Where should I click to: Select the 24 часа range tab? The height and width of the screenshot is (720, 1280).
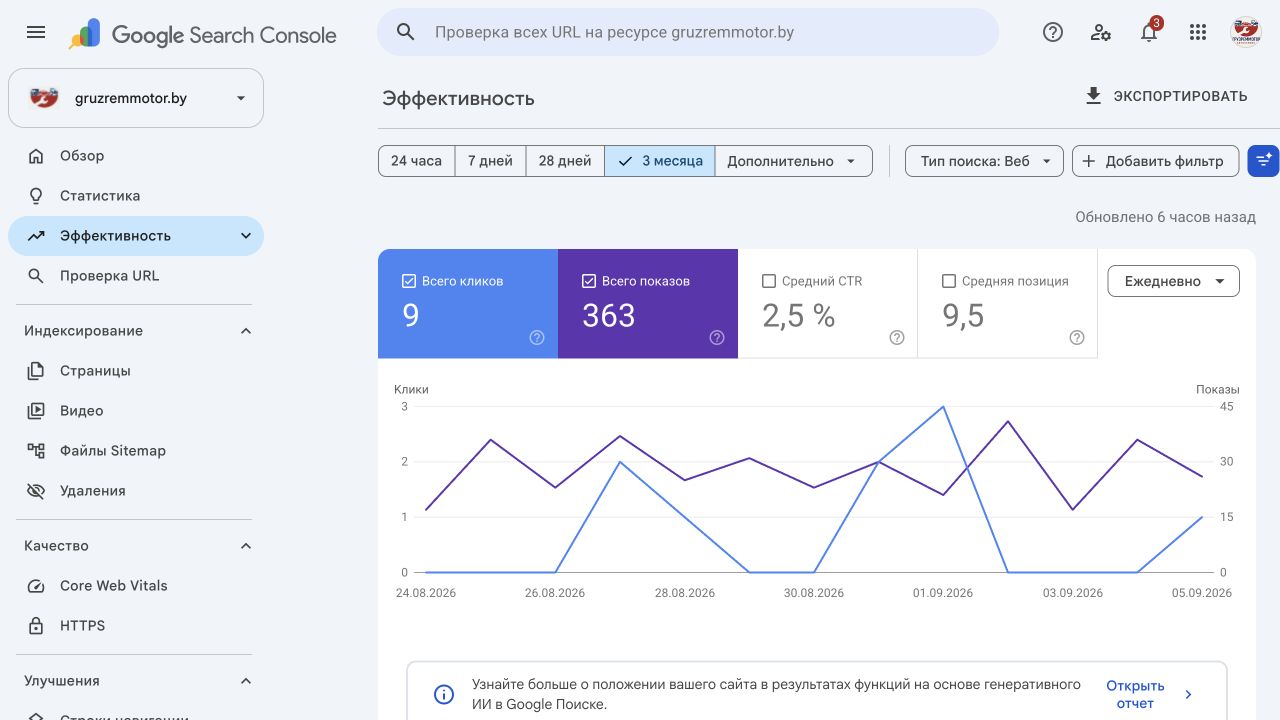(416, 161)
